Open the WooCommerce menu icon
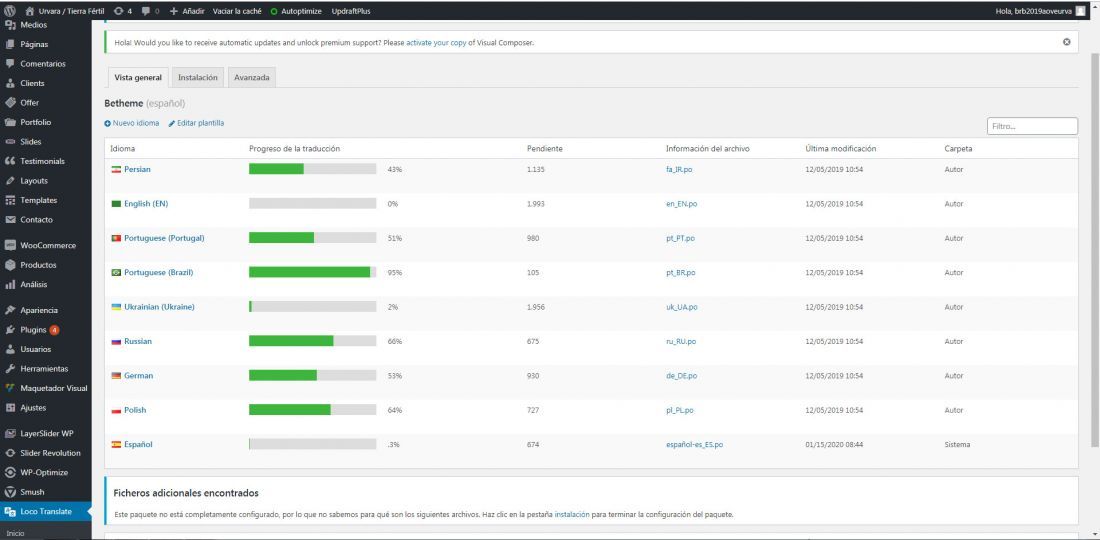Image resolution: width=1100 pixels, height=540 pixels. 10,245
